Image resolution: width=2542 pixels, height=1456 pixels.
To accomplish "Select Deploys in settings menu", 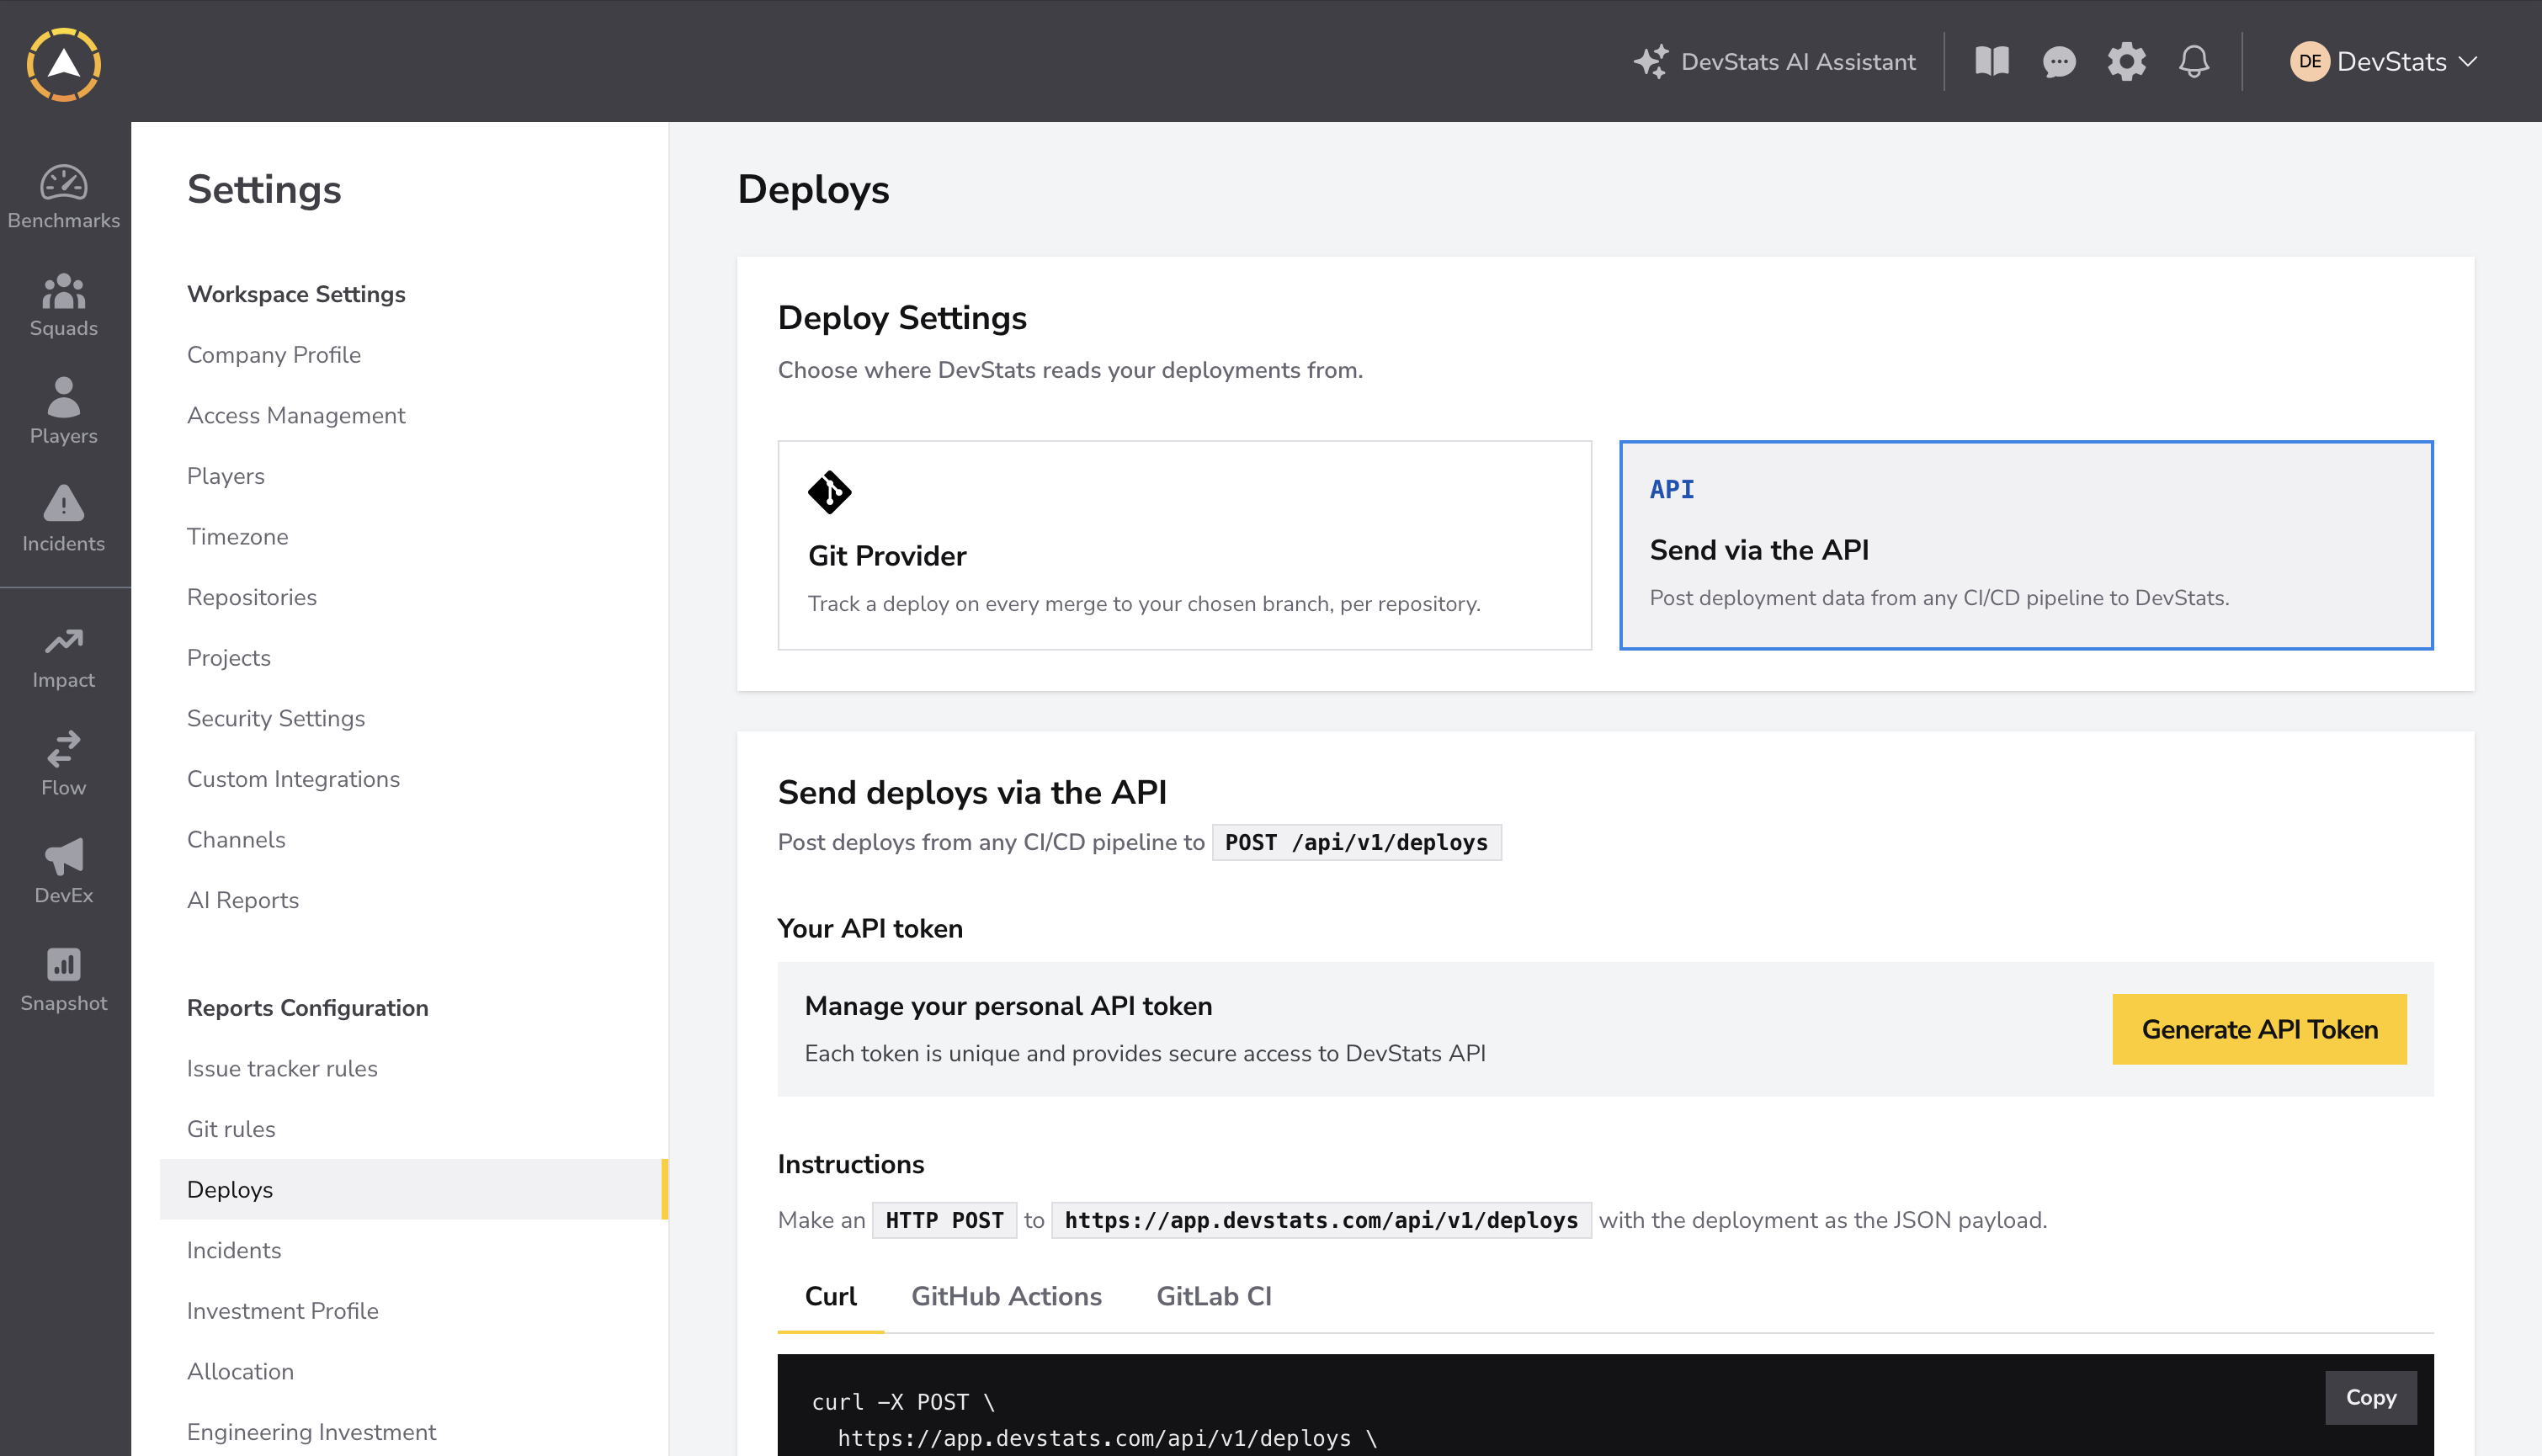I will pyautogui.click(x=413, y=1189).
